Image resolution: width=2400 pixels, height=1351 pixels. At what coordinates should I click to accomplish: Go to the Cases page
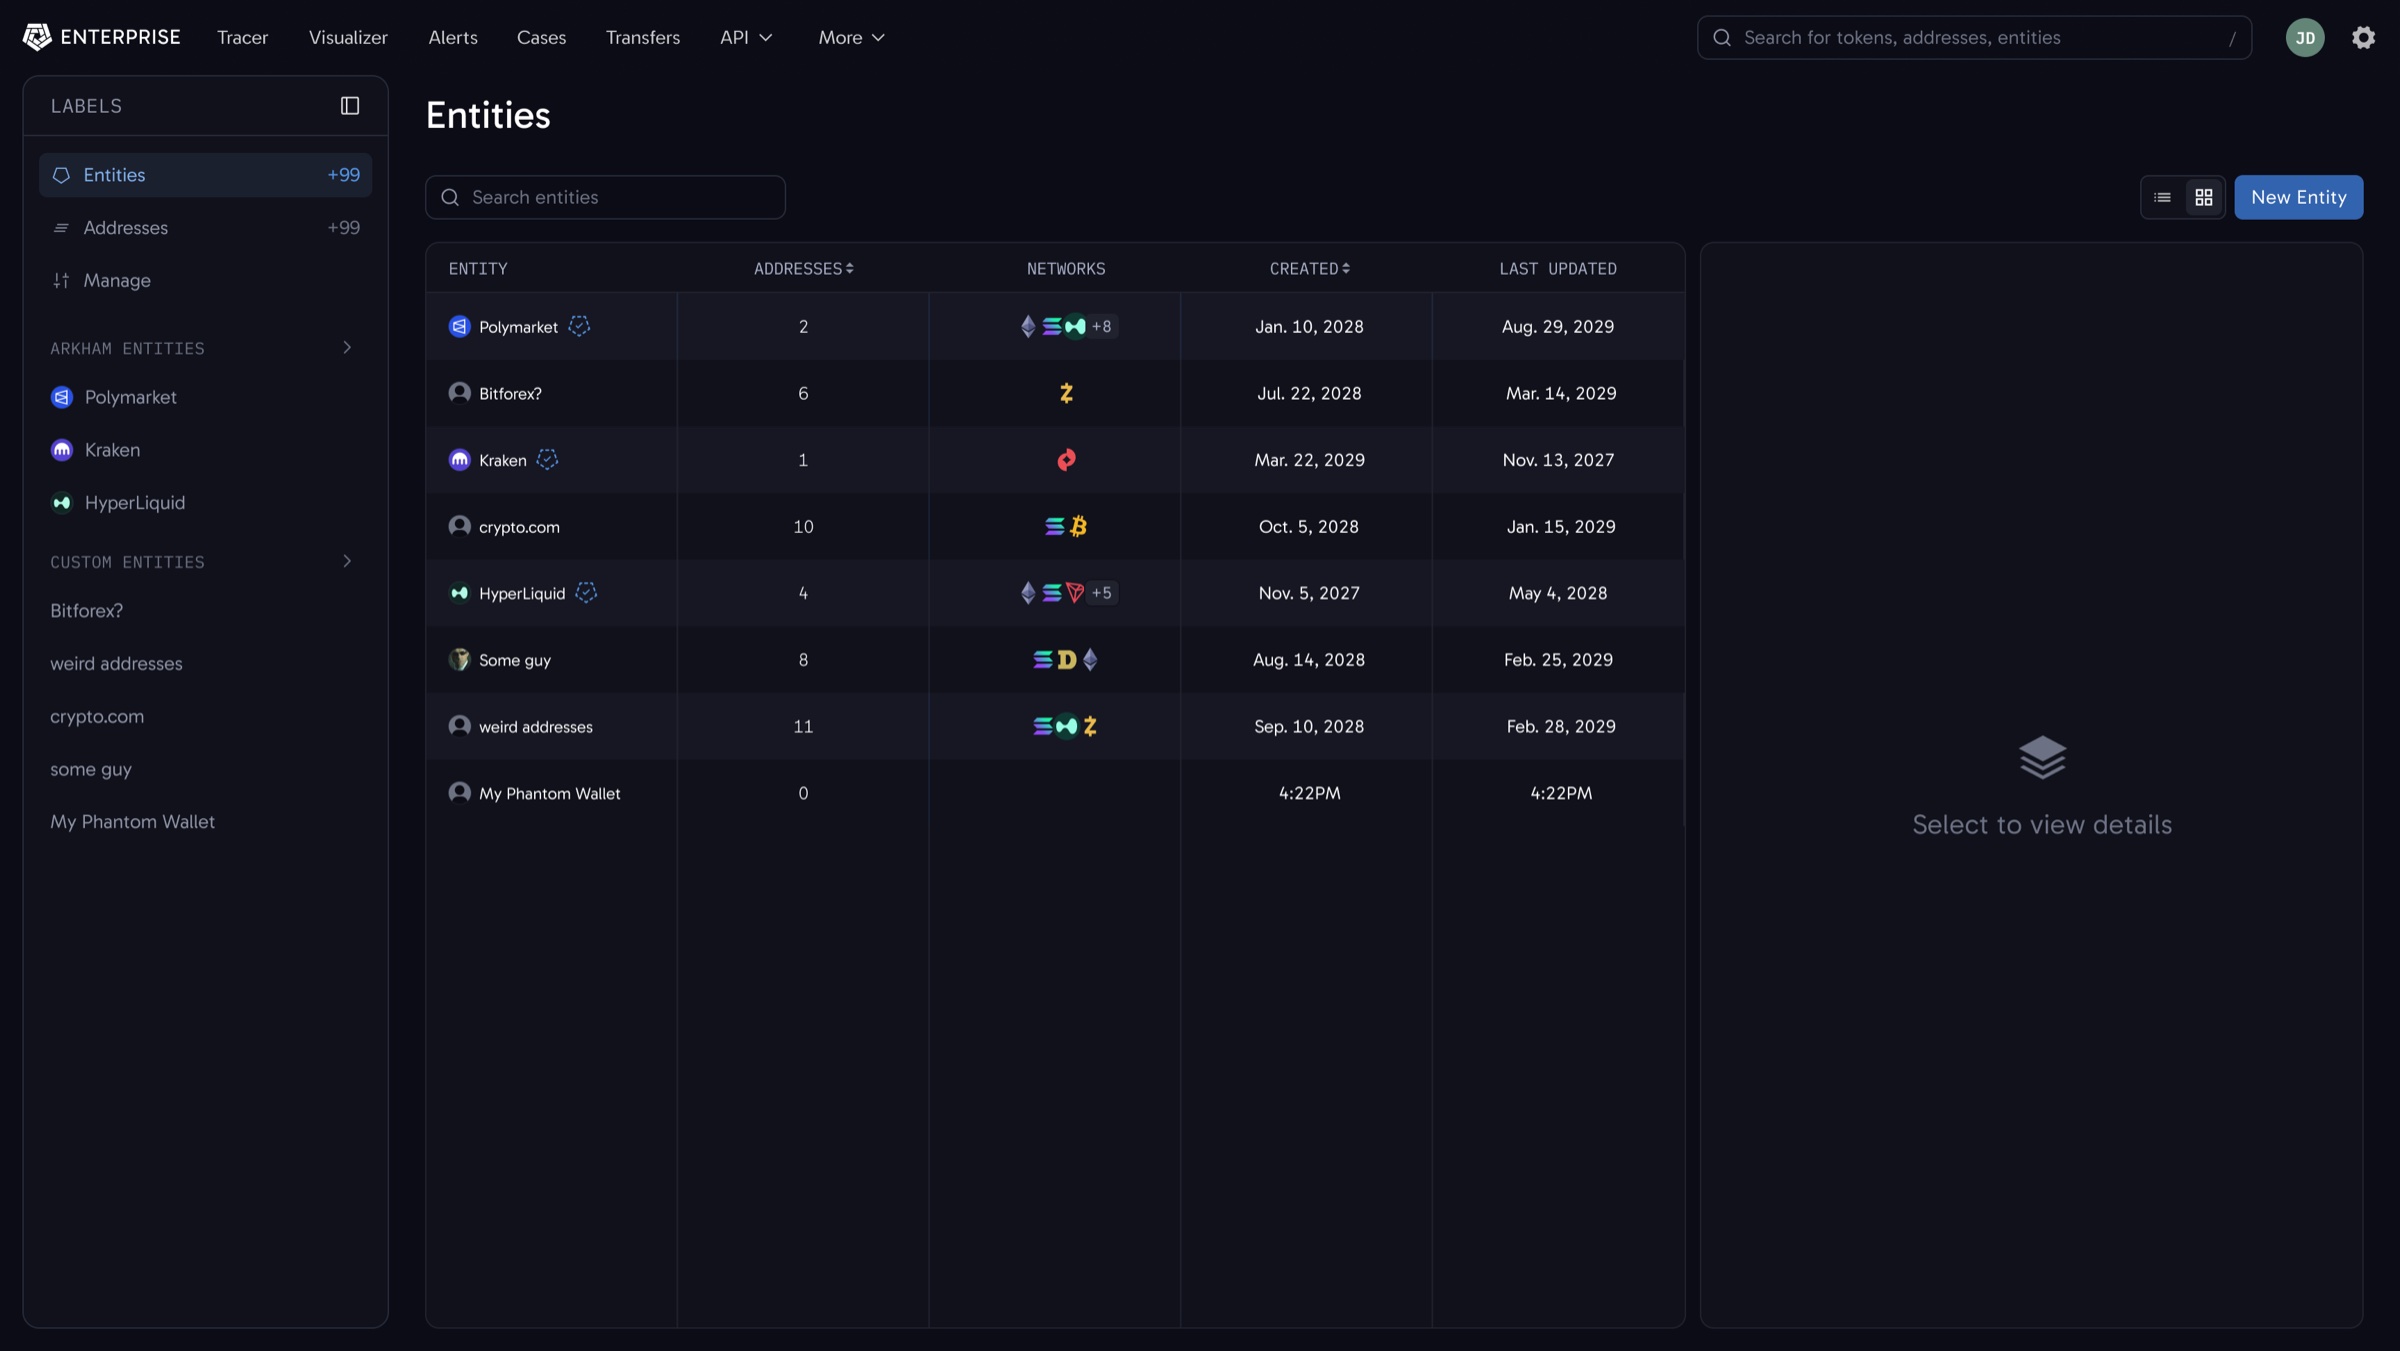tap(541, 37)
